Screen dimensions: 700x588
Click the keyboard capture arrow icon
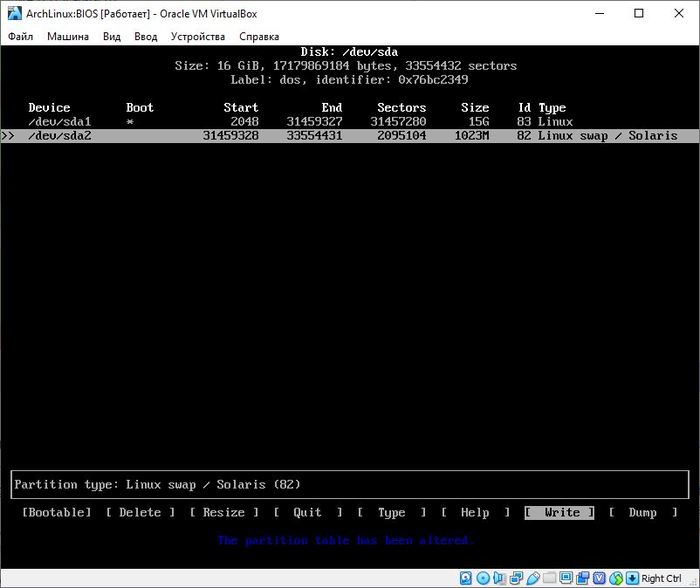(x=631, y=578)
